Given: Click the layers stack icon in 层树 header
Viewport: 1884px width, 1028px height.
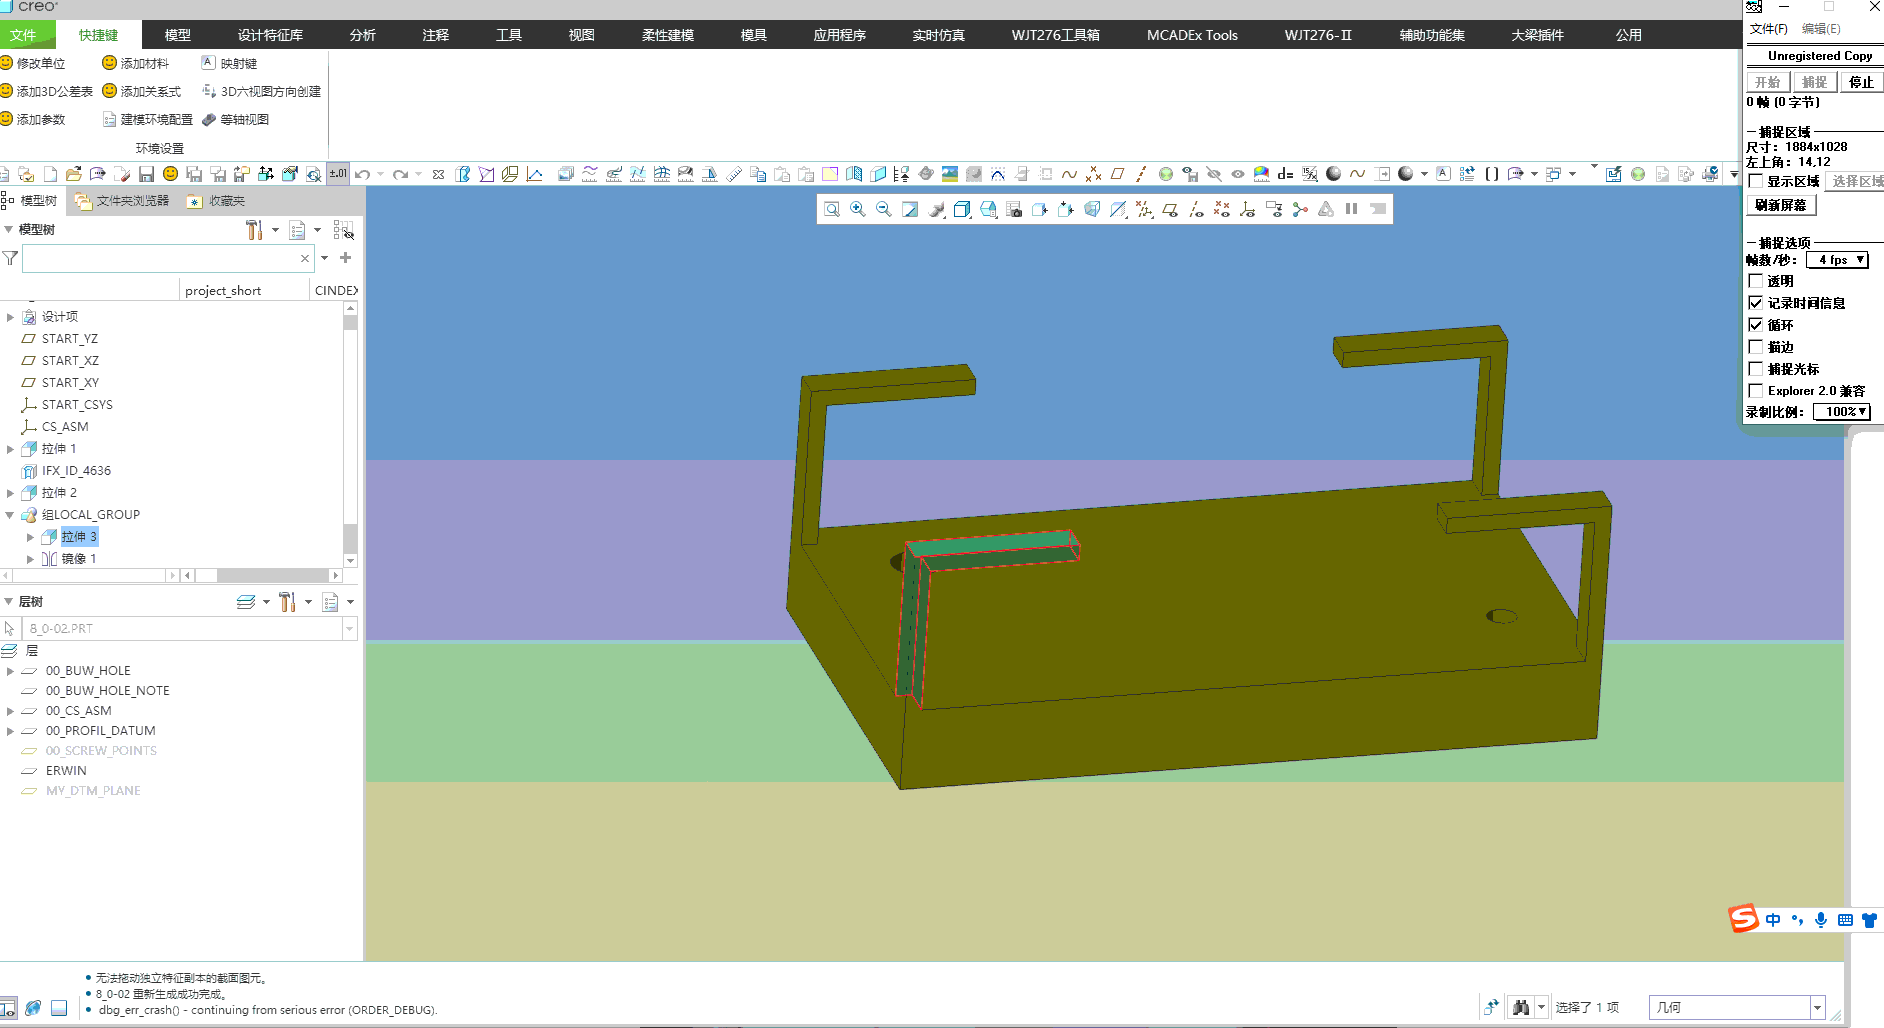Looking at the screenshot, I should (246, 602).
